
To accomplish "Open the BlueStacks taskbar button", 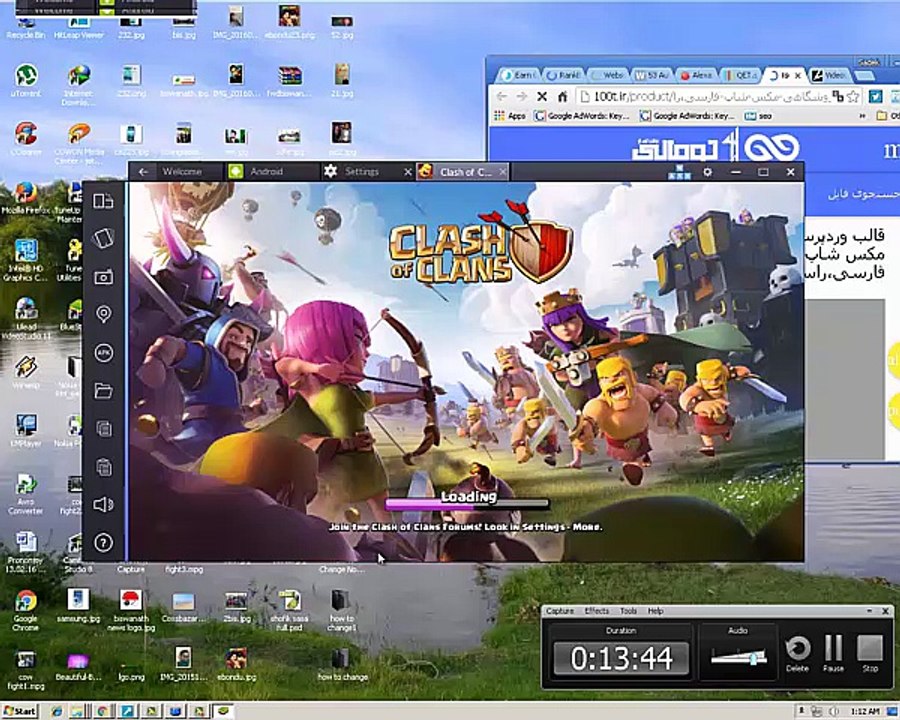I will tap(224, 711).
